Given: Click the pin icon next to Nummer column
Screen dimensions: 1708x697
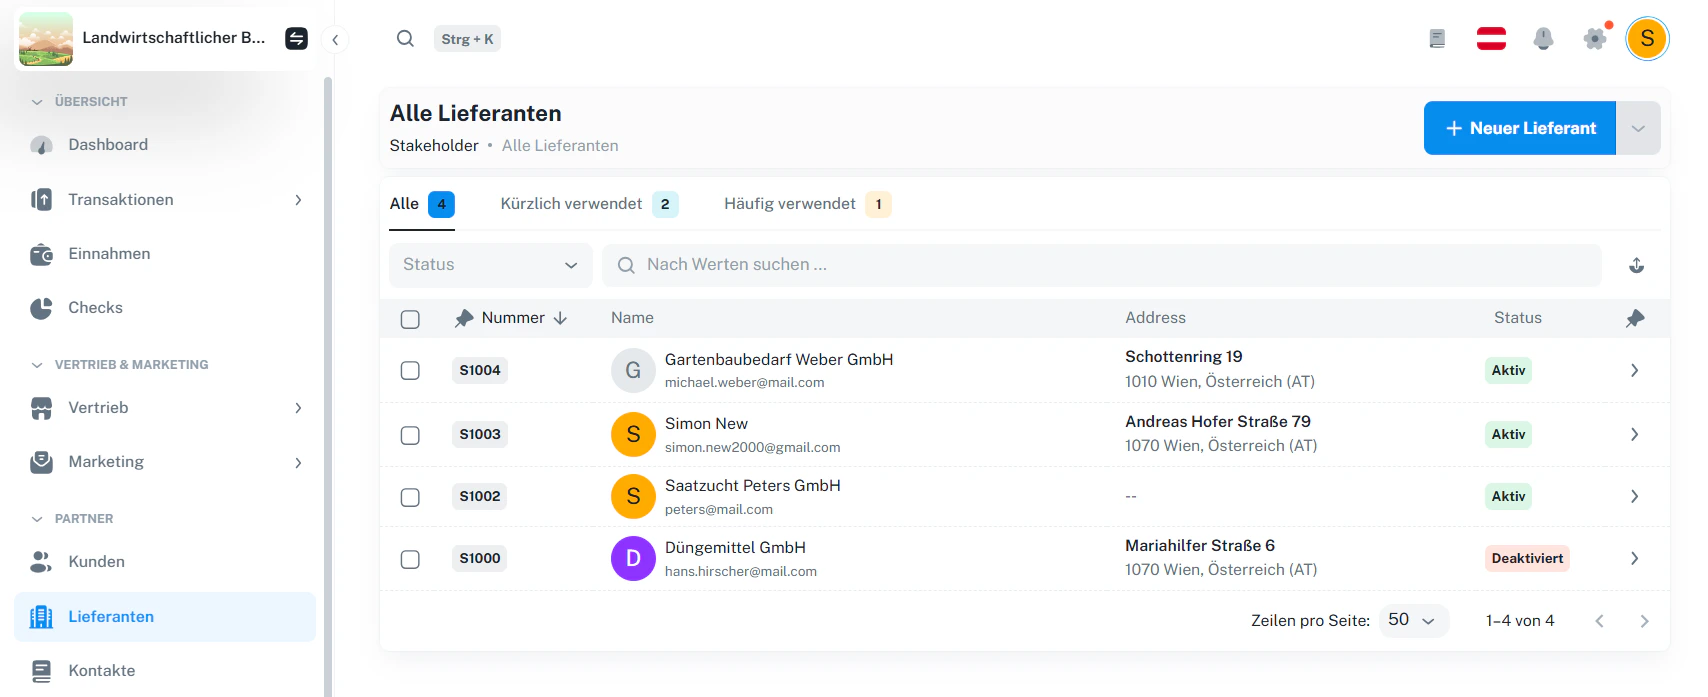Looking at the screenshot, I should click(x=464, y=318).
